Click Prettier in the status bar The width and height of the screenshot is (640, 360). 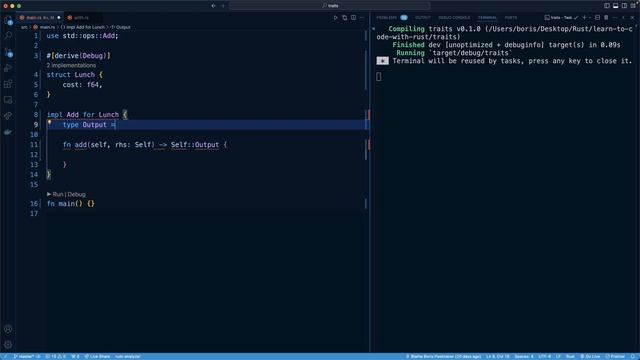click(615, 356)
